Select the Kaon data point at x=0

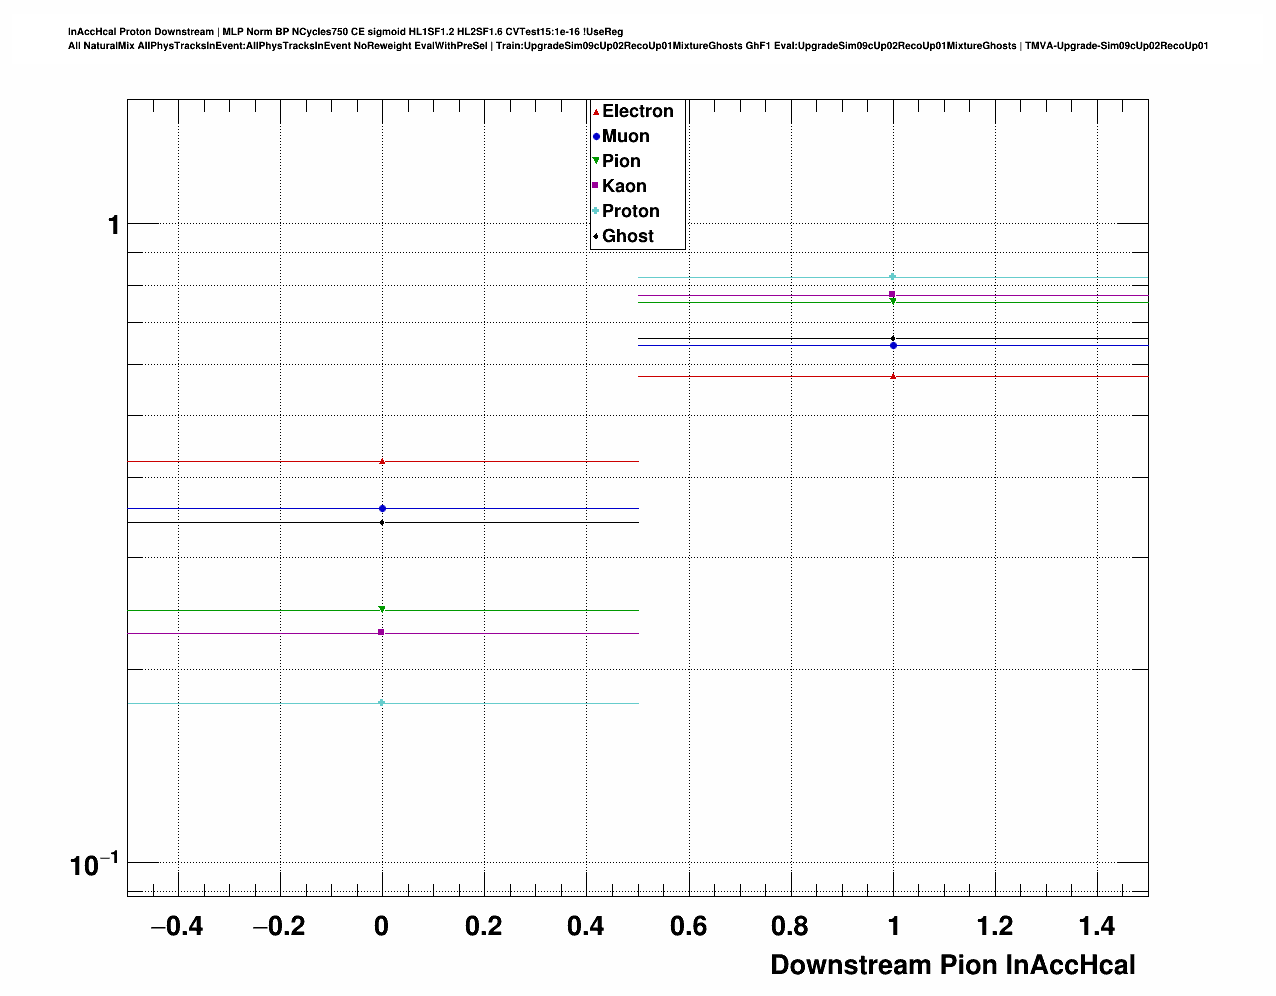382,632
